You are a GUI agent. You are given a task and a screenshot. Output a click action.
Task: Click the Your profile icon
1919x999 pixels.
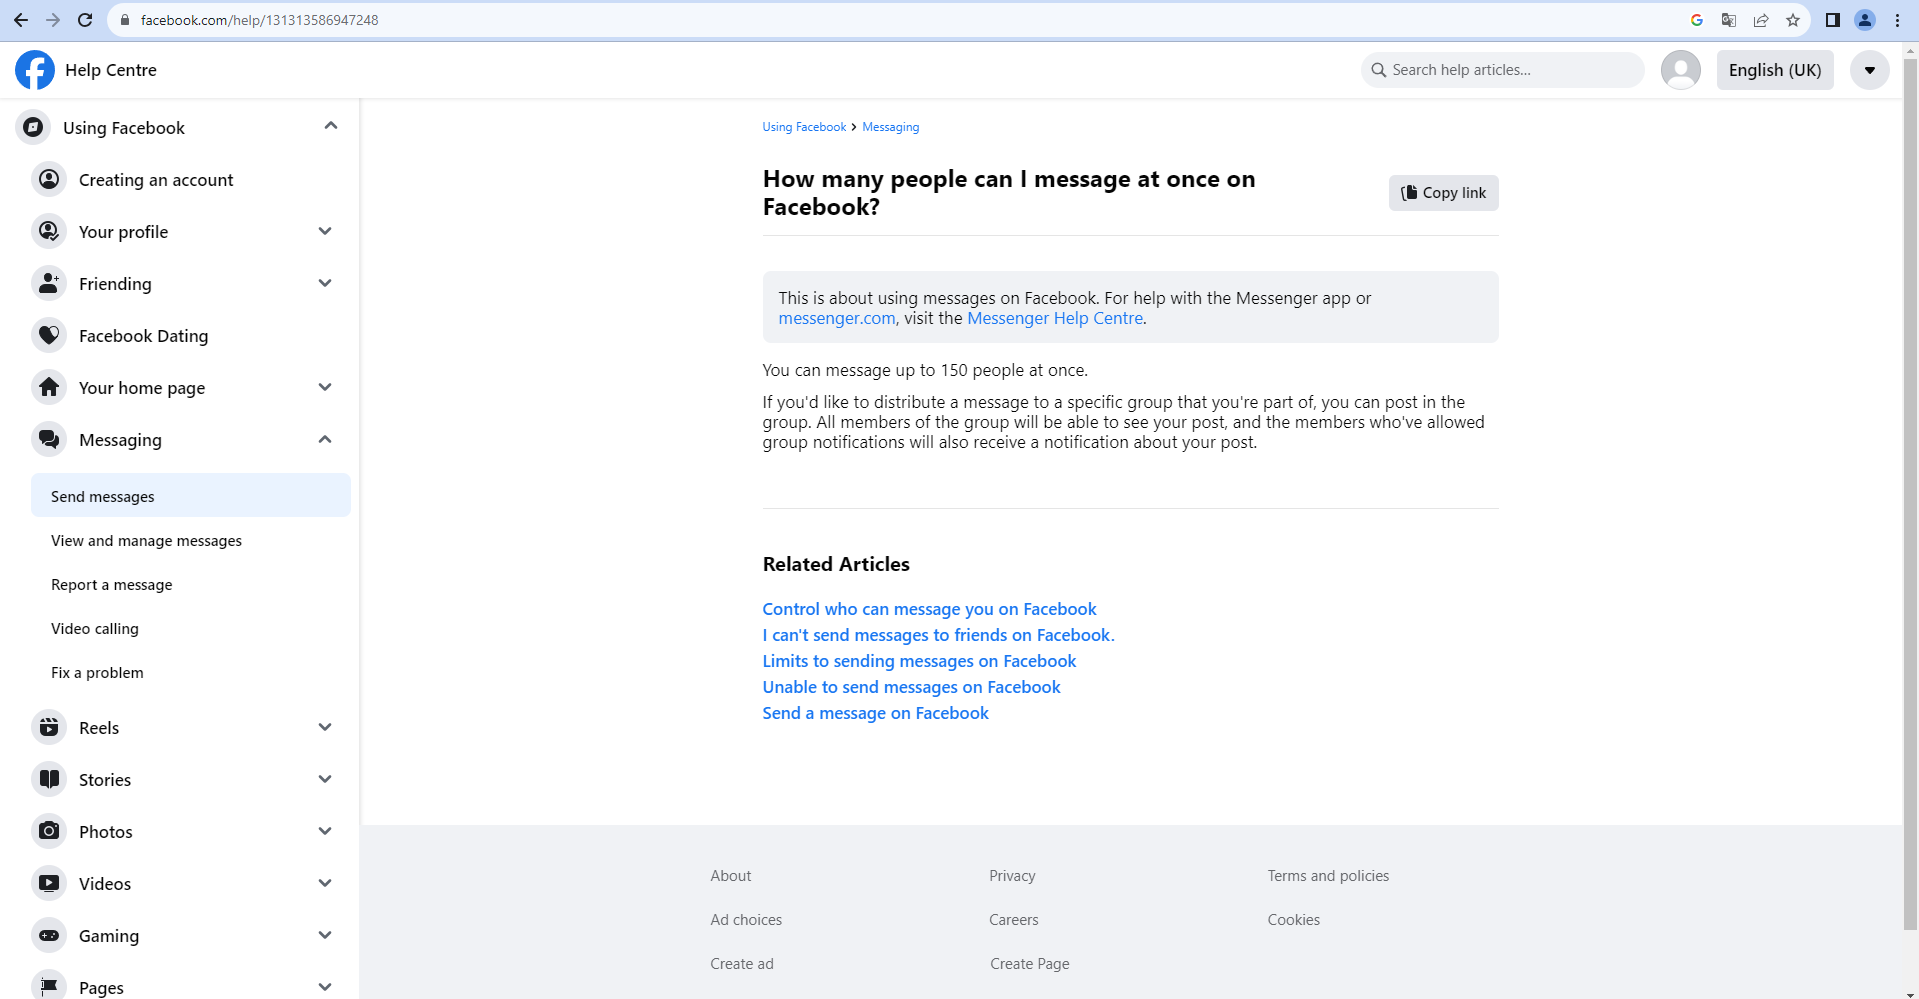click(x=49, y=231)
